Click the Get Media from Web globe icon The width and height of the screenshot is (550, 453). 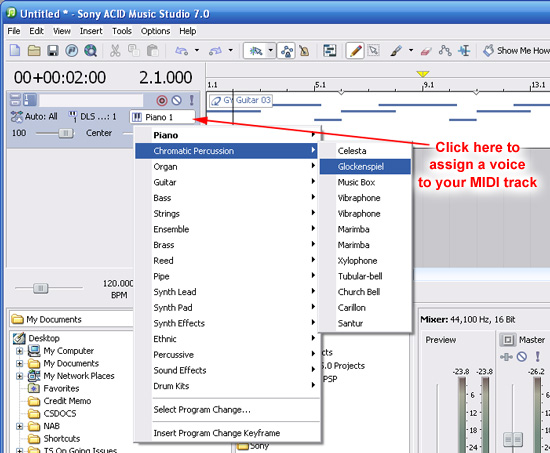coord(90,51)
